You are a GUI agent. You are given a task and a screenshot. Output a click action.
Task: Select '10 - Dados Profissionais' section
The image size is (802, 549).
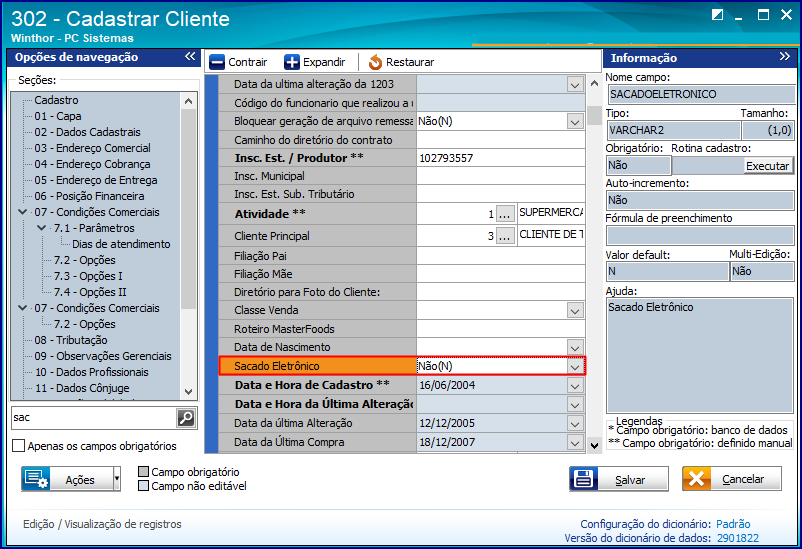click(92, 372)
